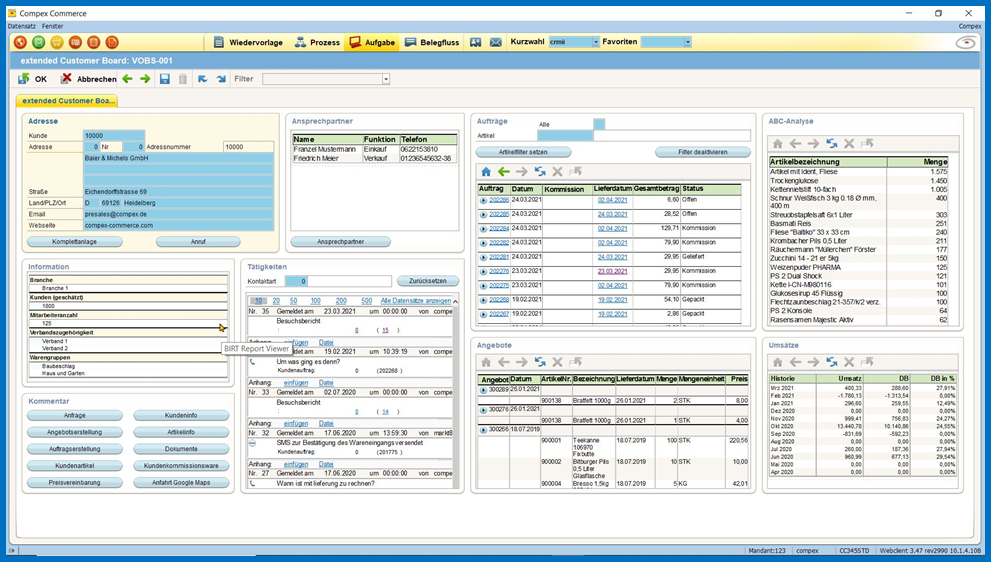Expand the Favoriten dropdown

(687, 42)
